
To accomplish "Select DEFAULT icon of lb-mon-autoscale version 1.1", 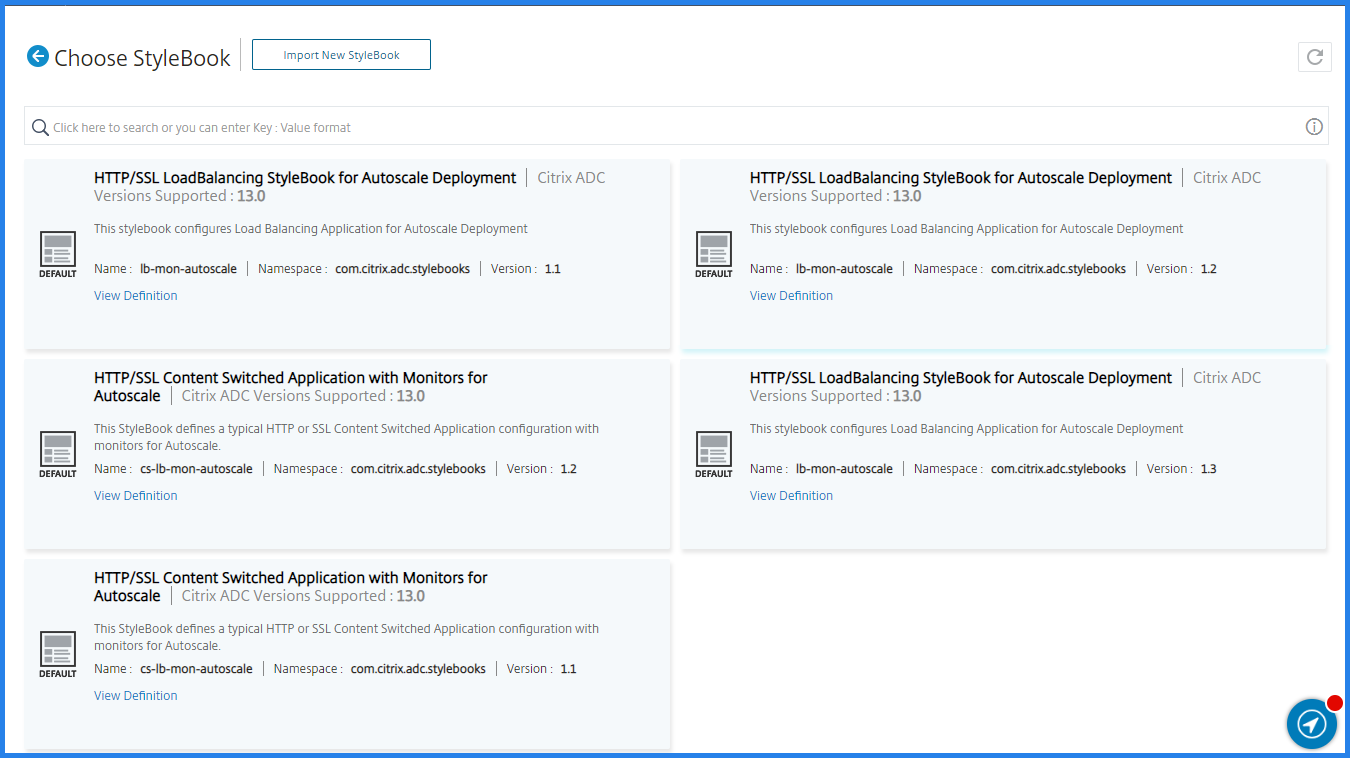I will click(x=58, y=254).
